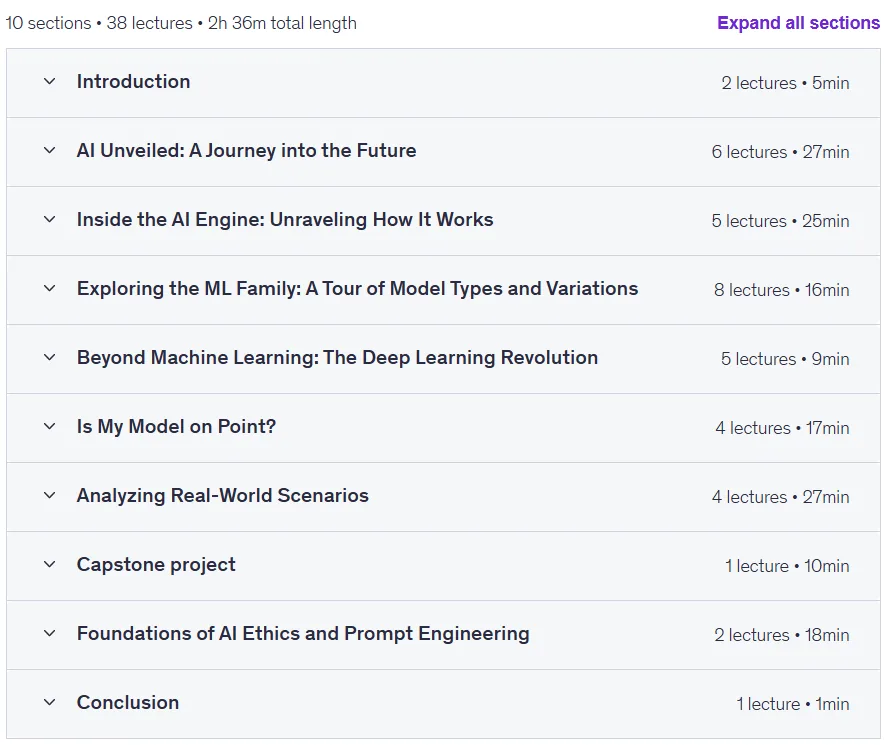Open Foundations of AI Ethics and Prompt Engineering

coord(303,634)
